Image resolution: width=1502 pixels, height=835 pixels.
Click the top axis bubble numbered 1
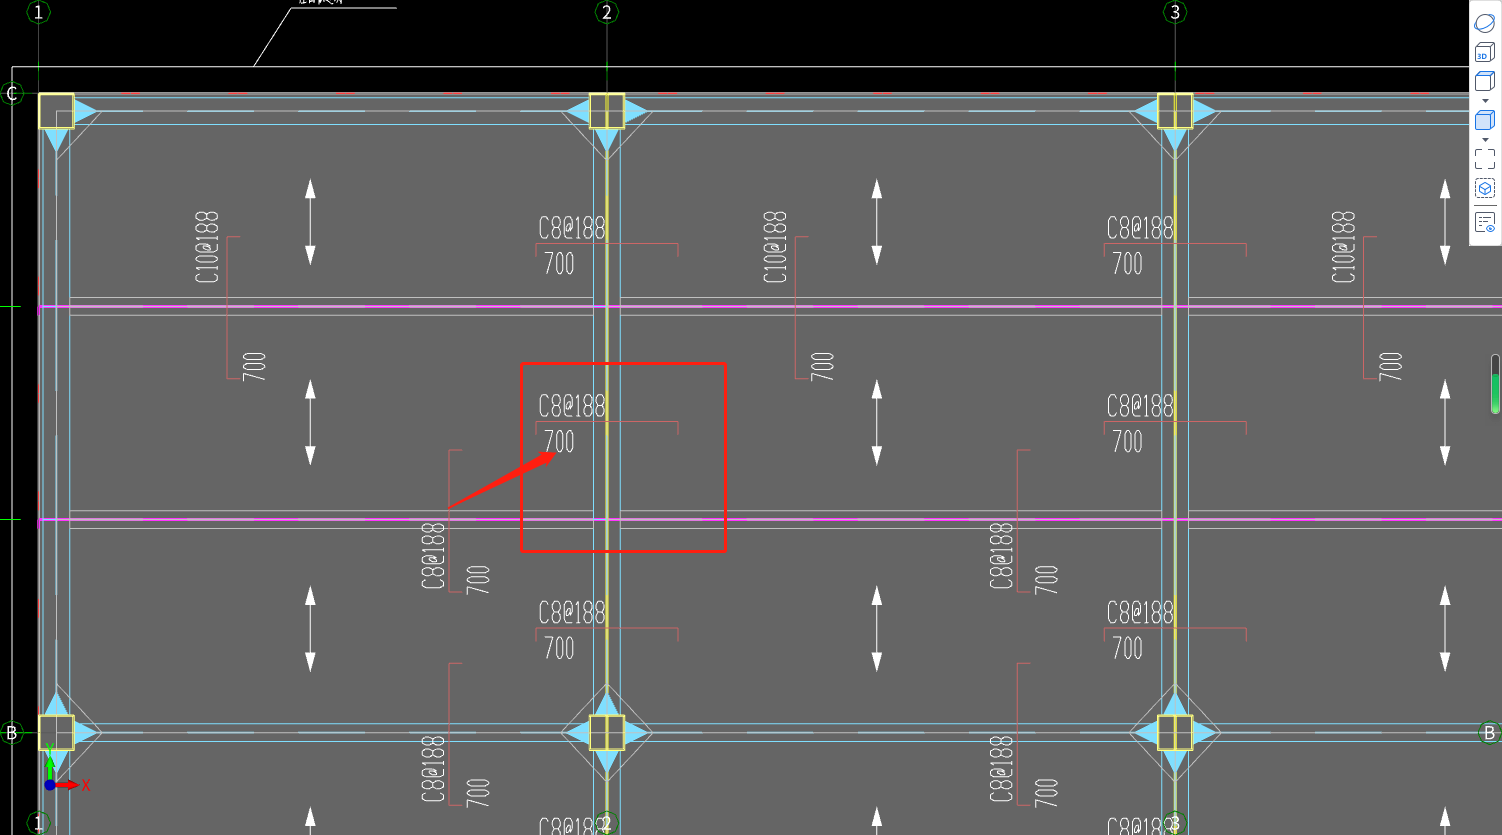(x=38, y=12)
